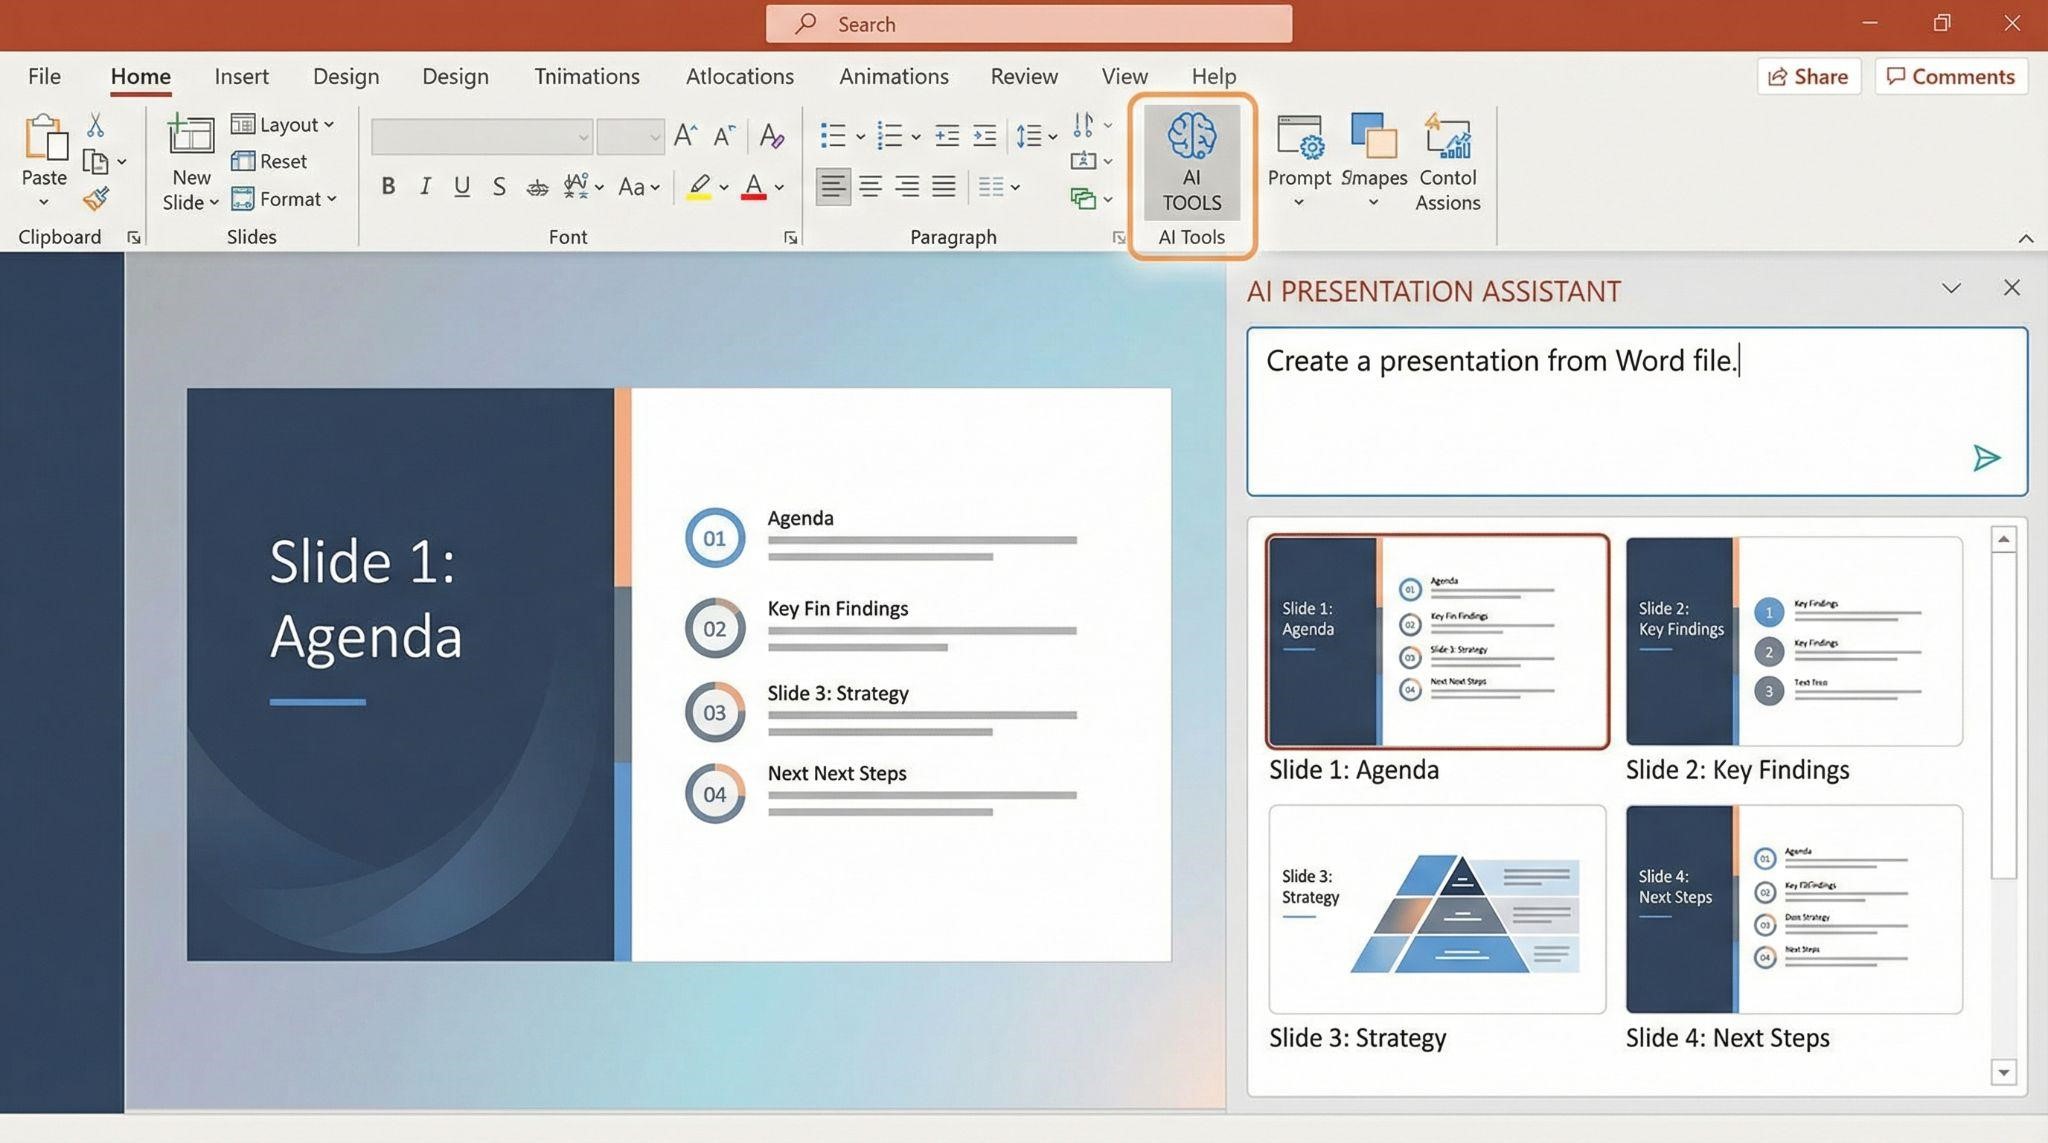Open the Comments button
The width and height of the screenshot is (2048, 1143).
1950,76
